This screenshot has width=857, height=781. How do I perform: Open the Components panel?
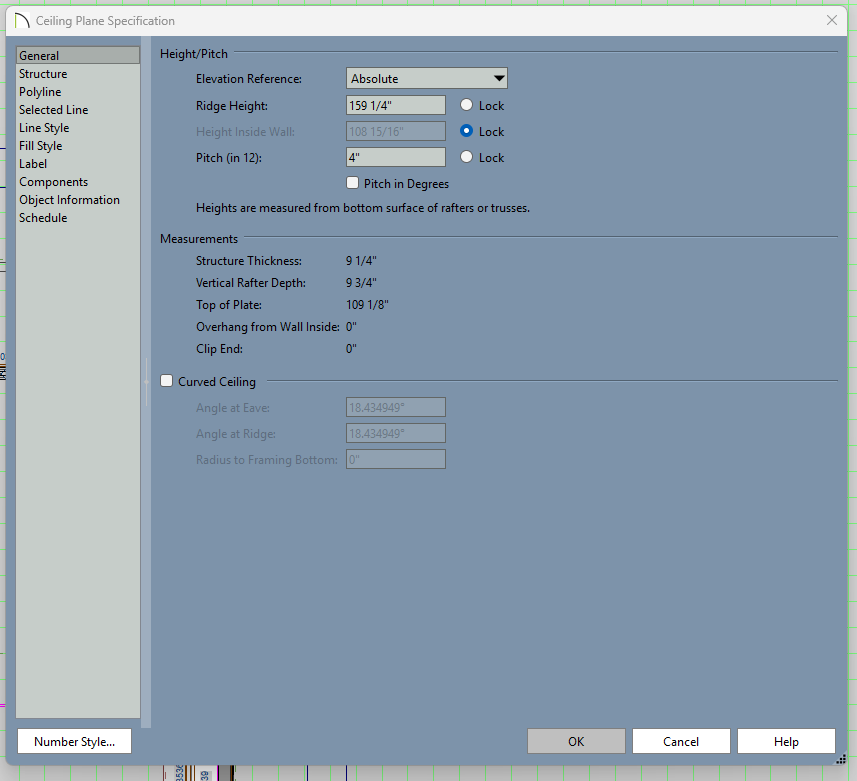pyautogui.click(x=53, y=182)
